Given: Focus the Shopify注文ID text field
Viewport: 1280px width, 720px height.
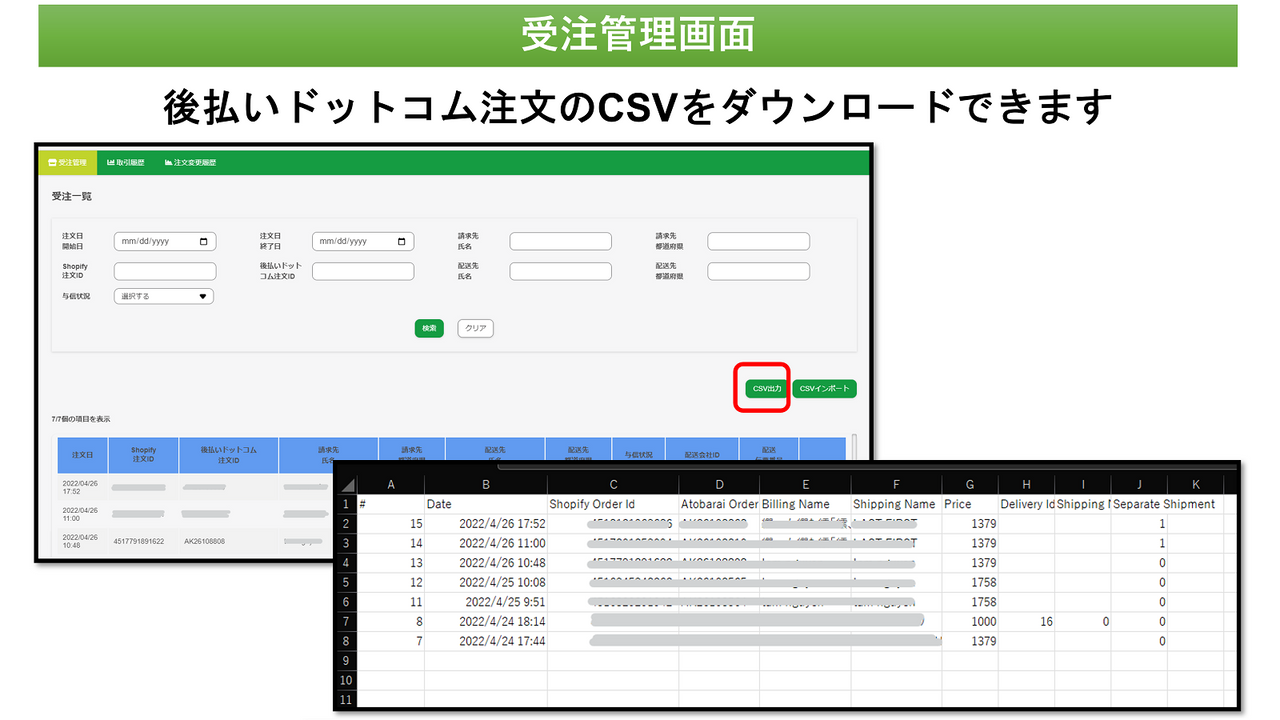Looking at the screenshot, I should [165, 271].
